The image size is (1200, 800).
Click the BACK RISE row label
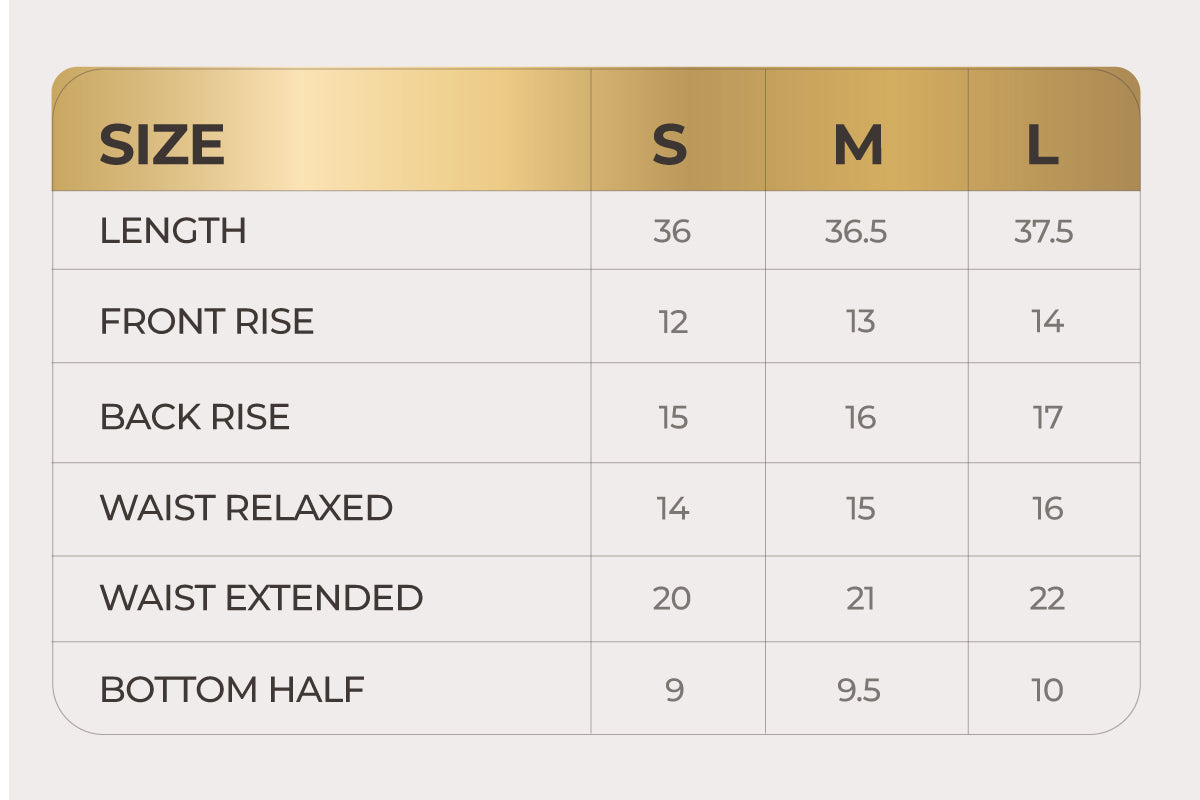coord(195,417)
